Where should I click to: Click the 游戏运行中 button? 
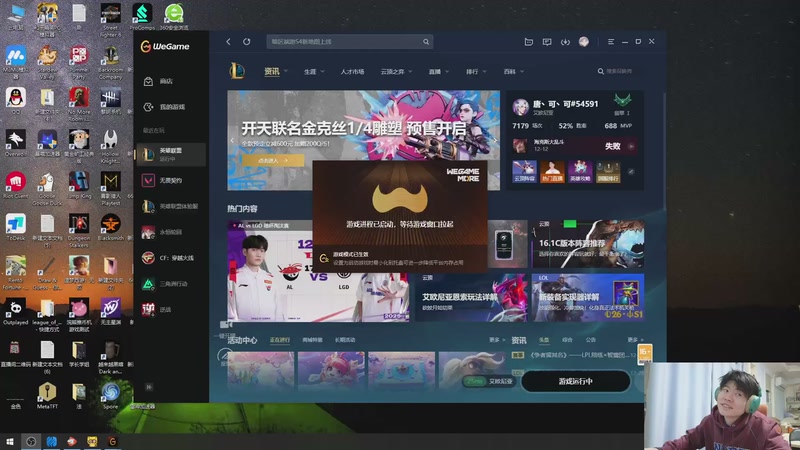[x=576, y=381]
